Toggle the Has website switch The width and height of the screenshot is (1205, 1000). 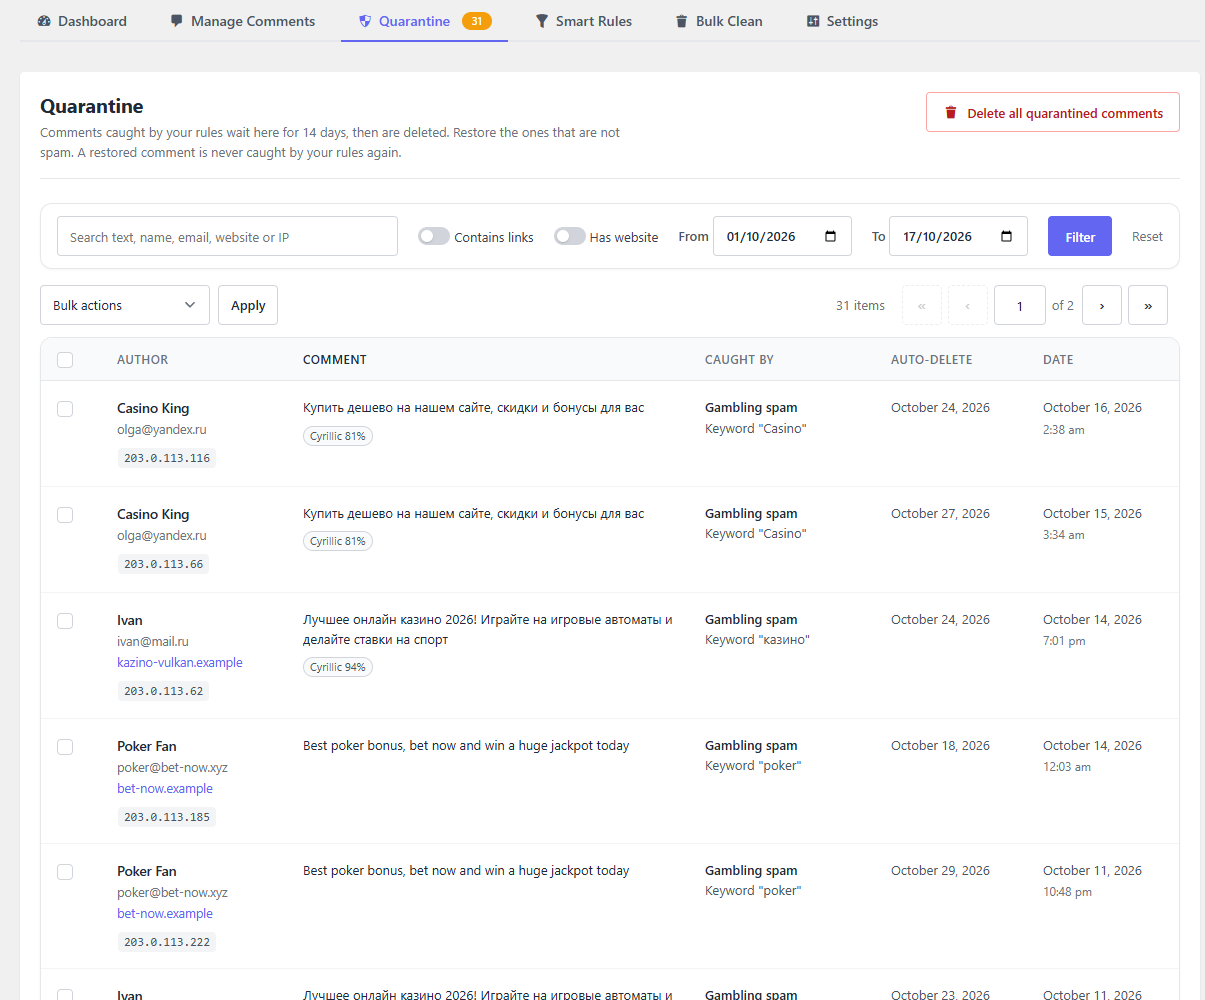pyautogui.click(x=570, y=236)
